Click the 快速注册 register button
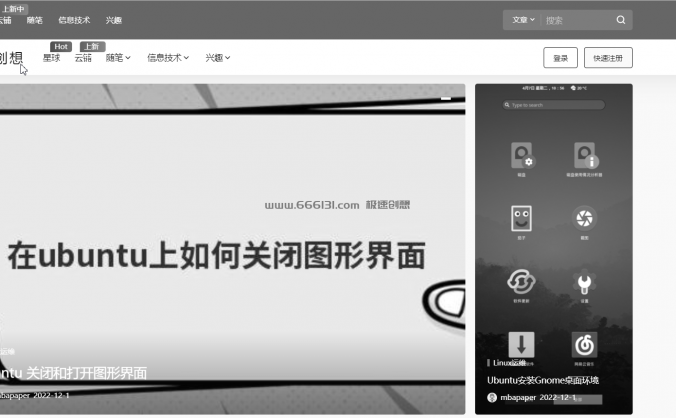 608,58
